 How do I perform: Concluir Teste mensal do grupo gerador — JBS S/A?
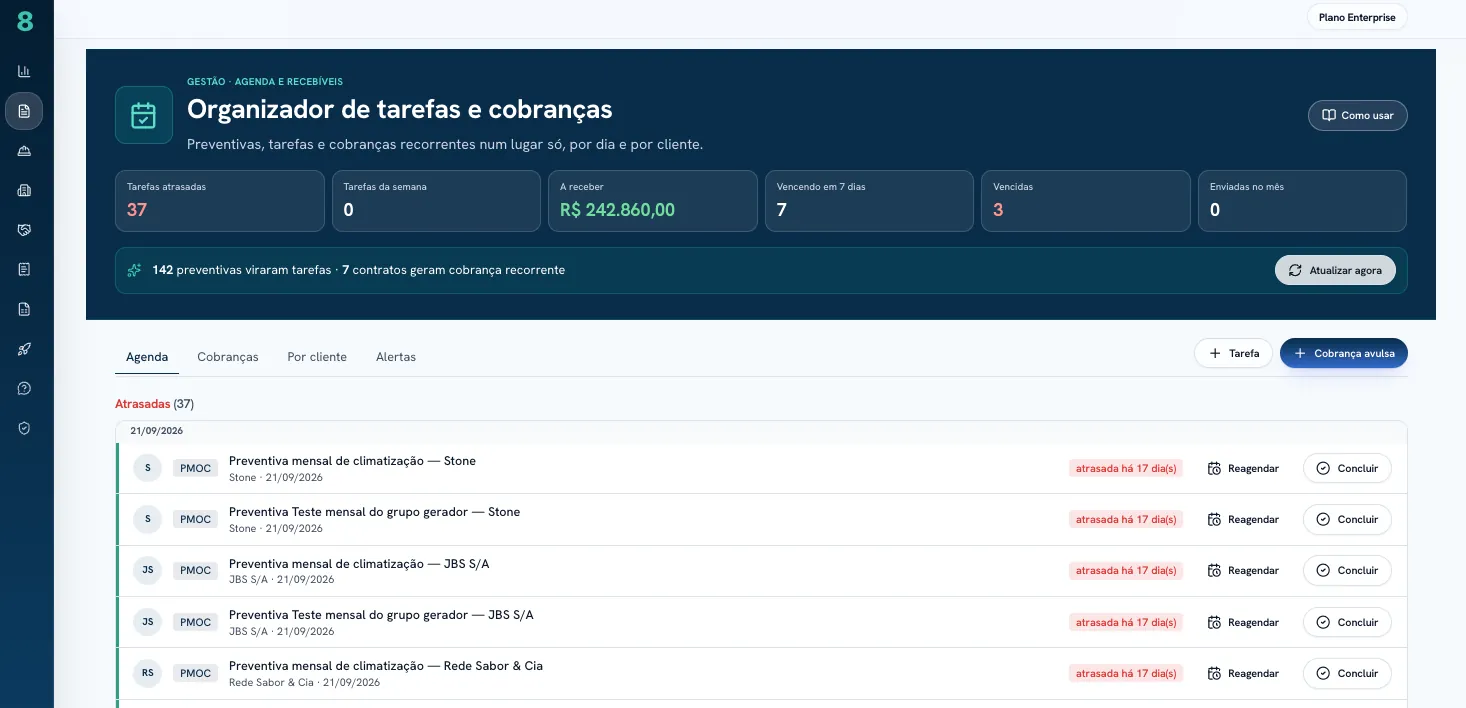1347,622
